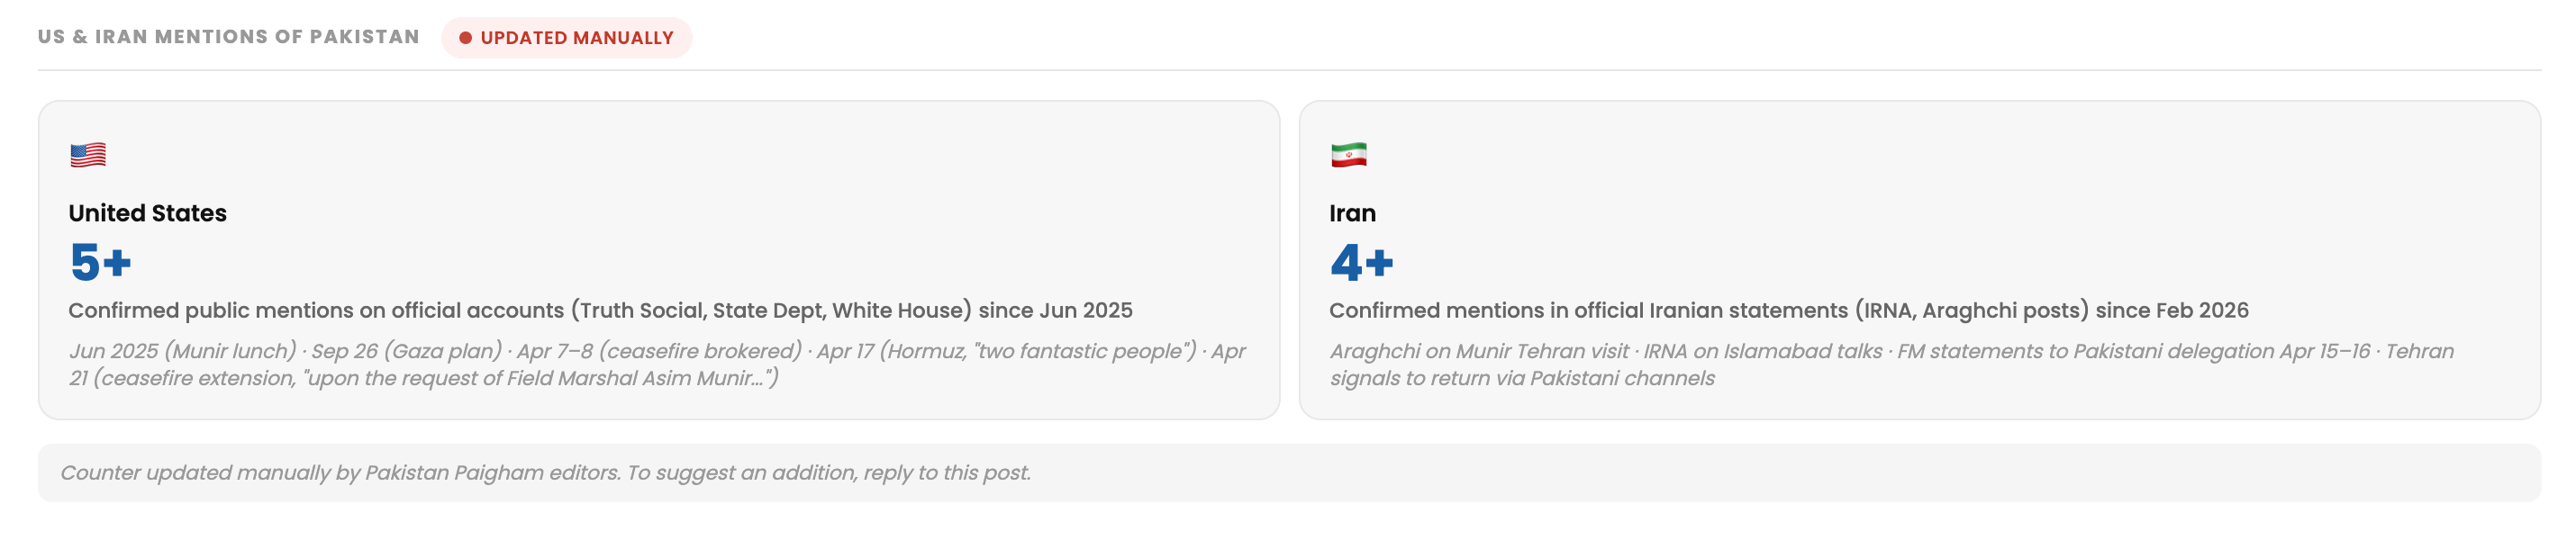This screenshot has height=540, width=2576.
Task: Click the 4+ counter on Iran card
Action: click(x=1361, y=263)
